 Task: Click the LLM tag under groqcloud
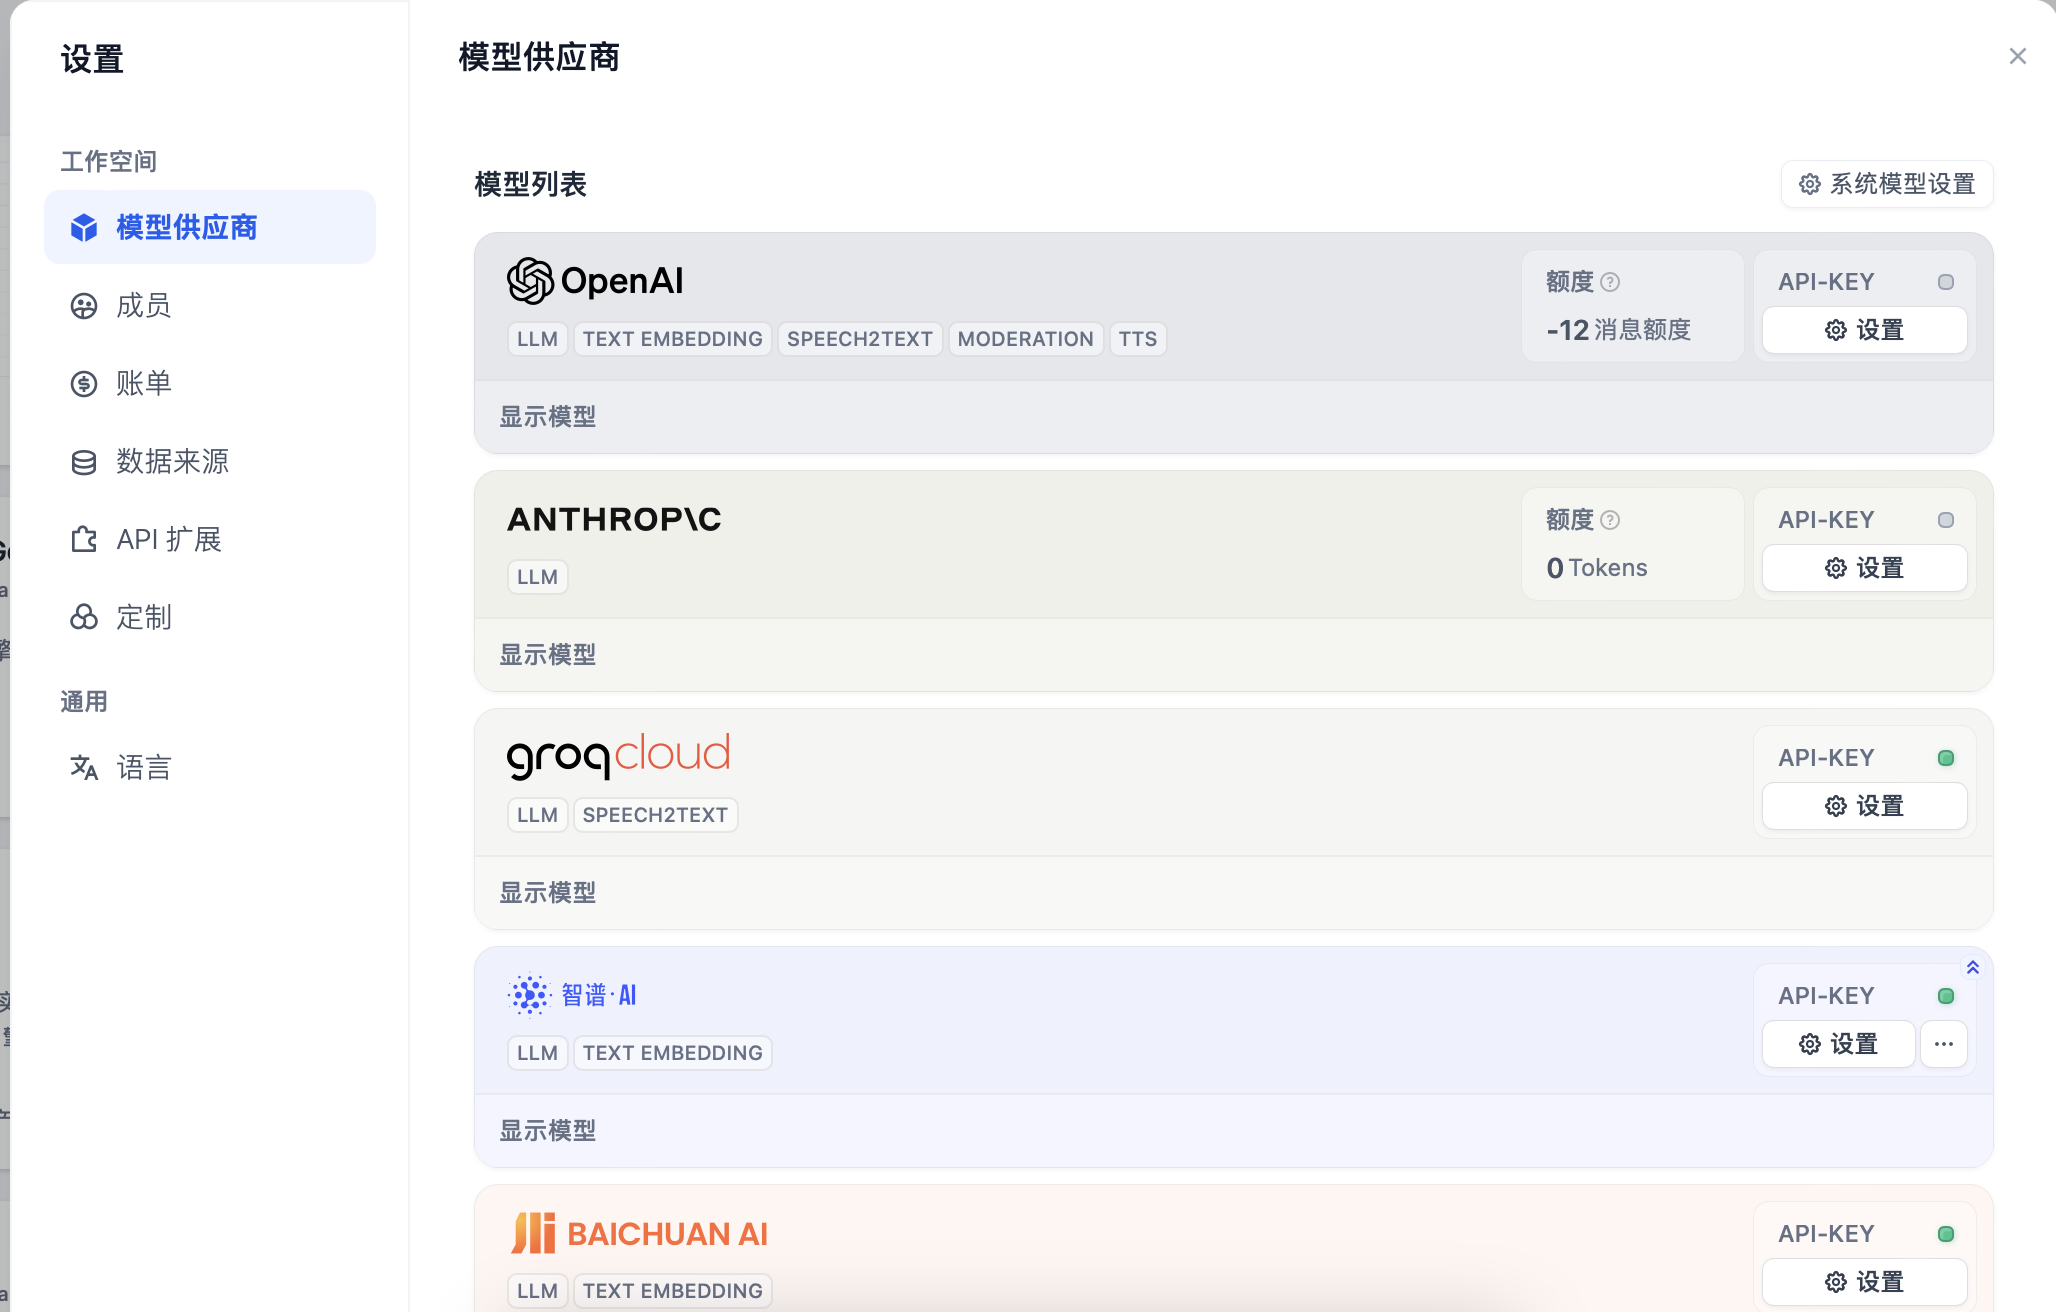pyautogui.click(x=538, y=815)
